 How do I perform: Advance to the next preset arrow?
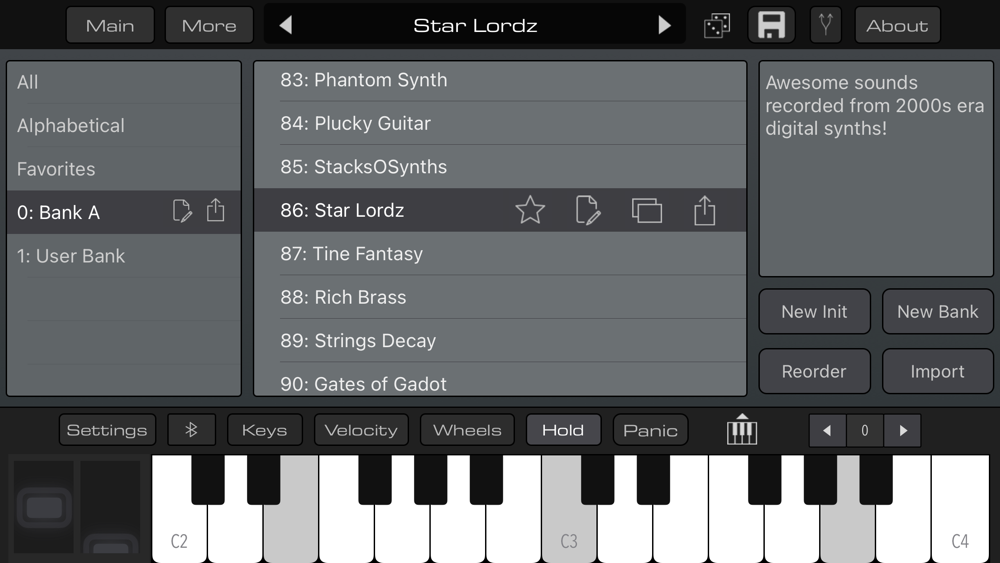coord(664,25)
